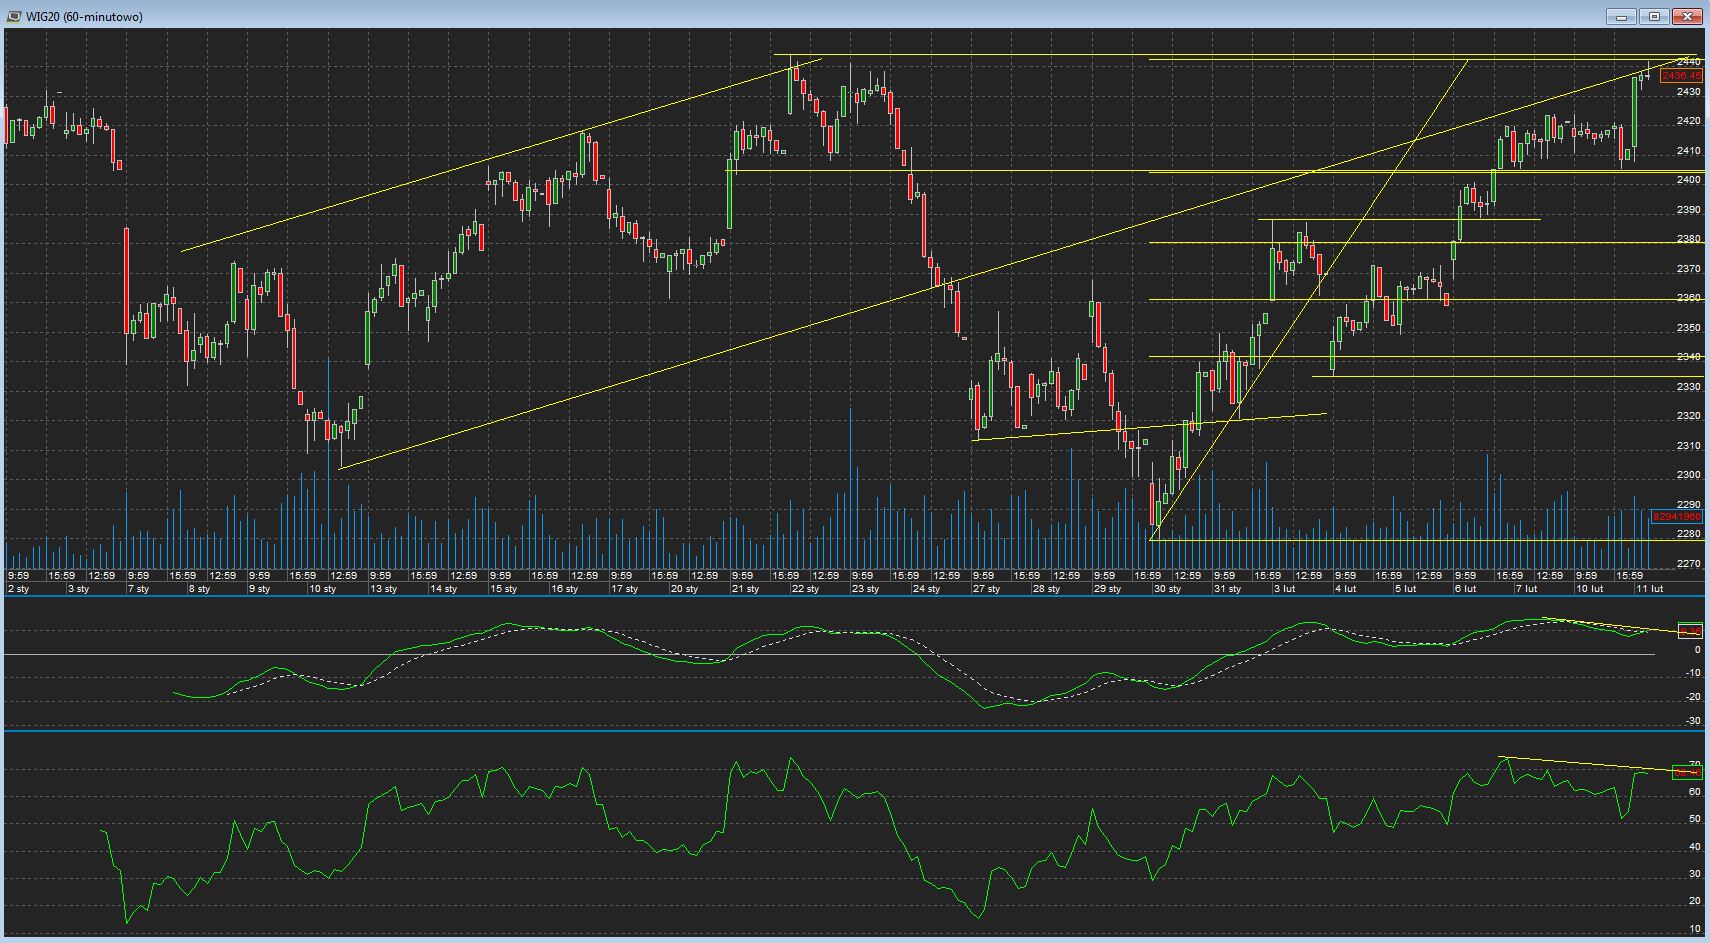Viewport: 1710px width, 943px height.
Task: Click the 2350 price axis label
Action: (x=1688, y=328)
